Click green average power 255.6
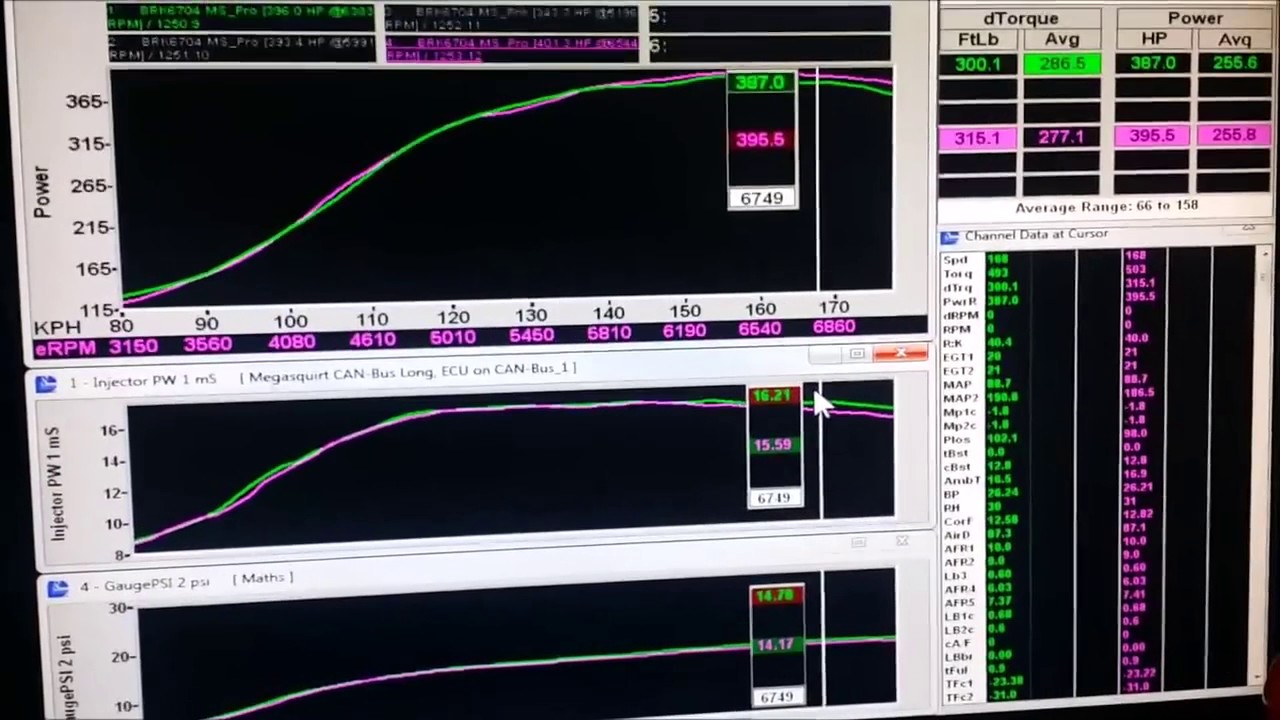Screen dimensions: 1280x720 coord(1234,63)
